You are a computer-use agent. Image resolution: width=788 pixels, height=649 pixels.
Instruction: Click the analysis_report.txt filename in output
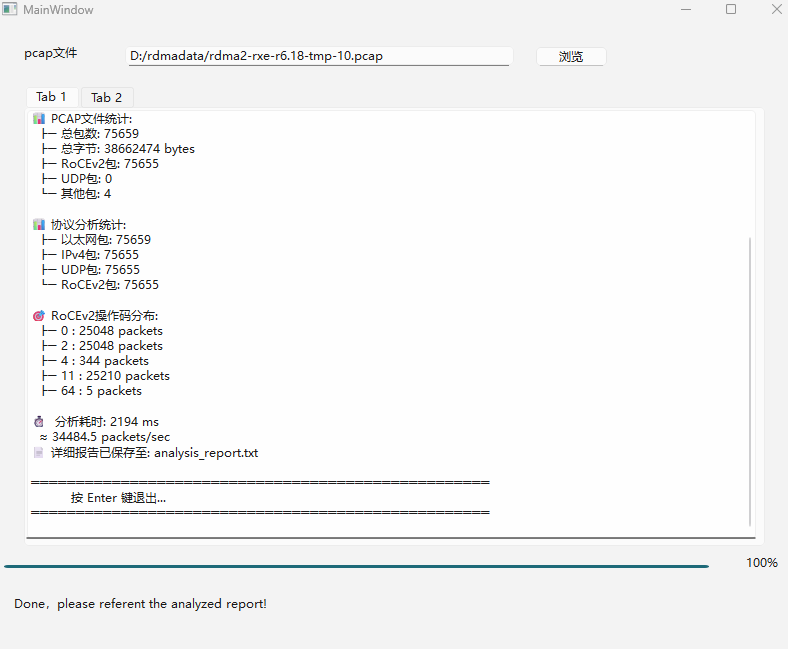click(206, 453)
